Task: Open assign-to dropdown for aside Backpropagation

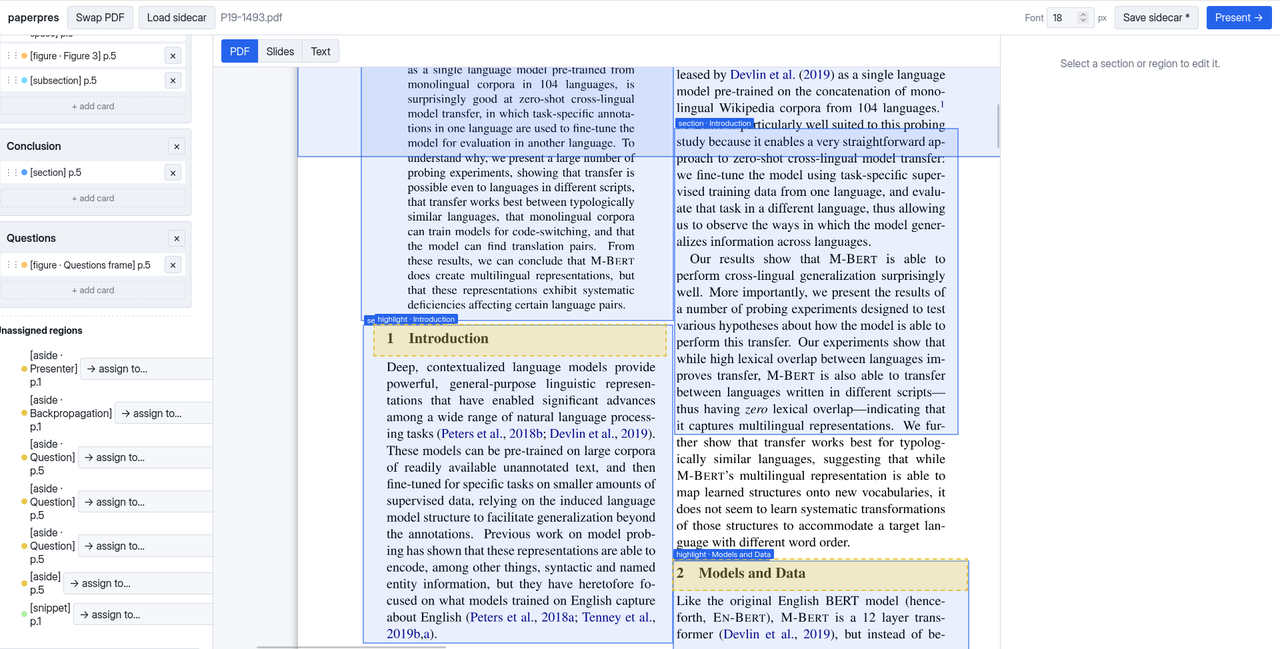Action: (164, 413)
